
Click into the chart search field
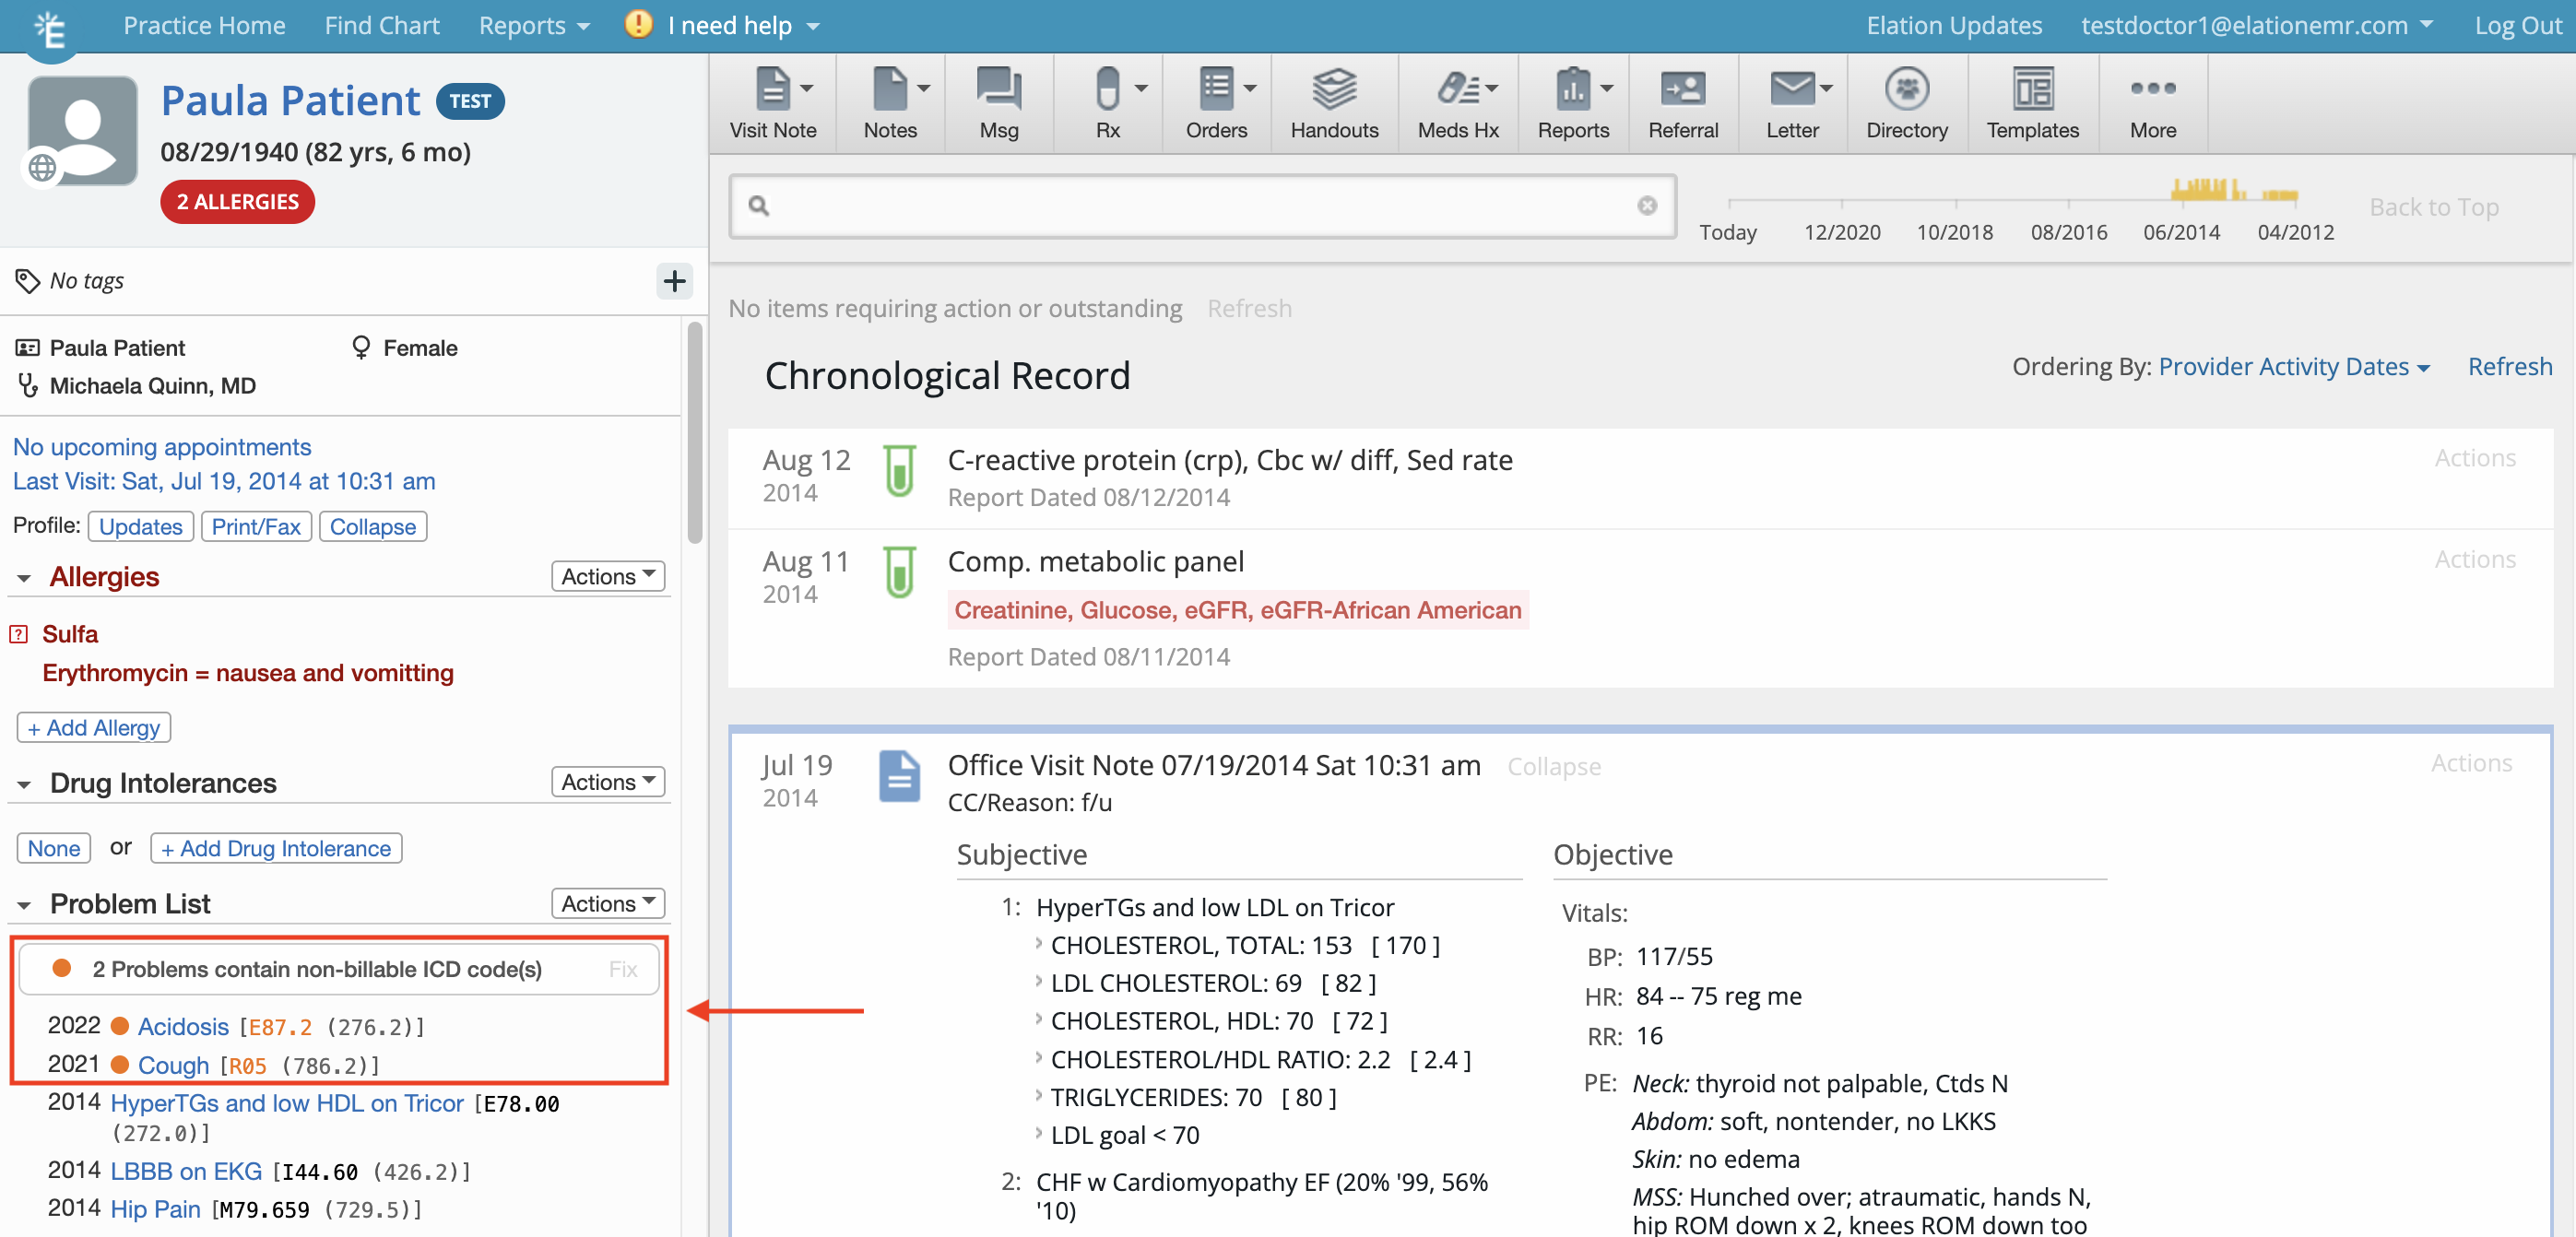[1200, 206]
